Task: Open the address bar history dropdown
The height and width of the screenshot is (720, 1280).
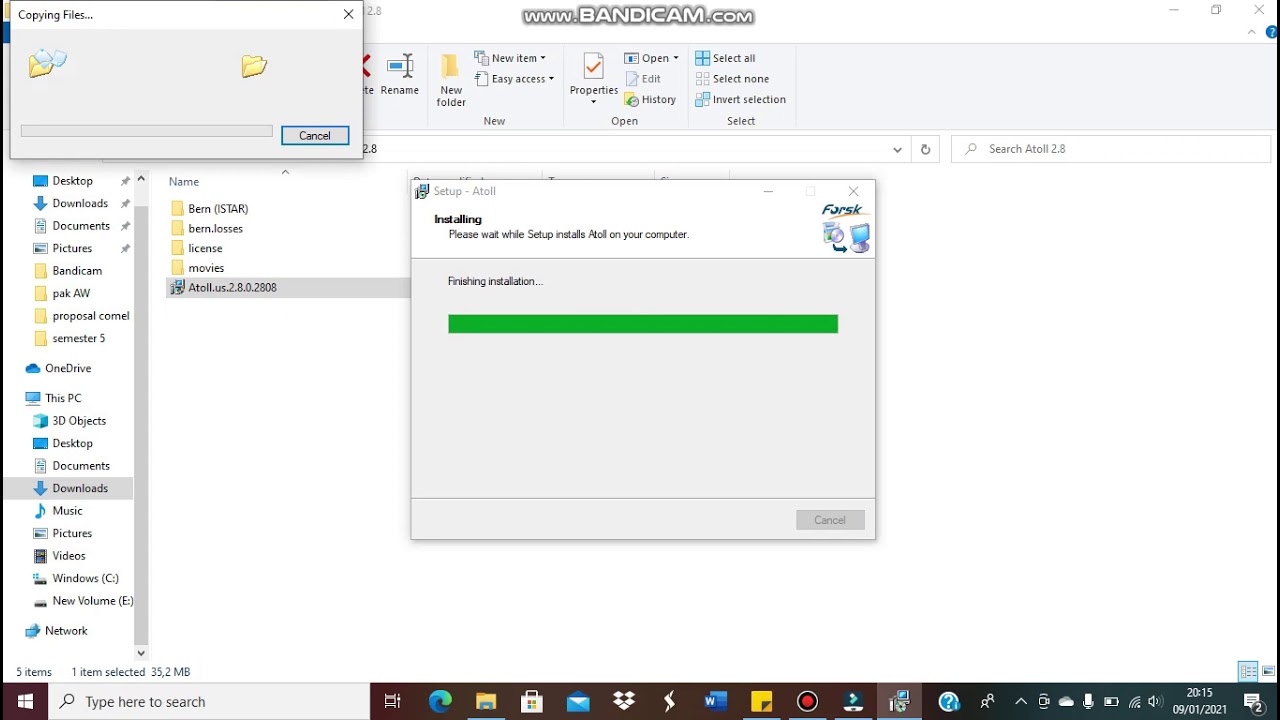Action: pos(897,149)
